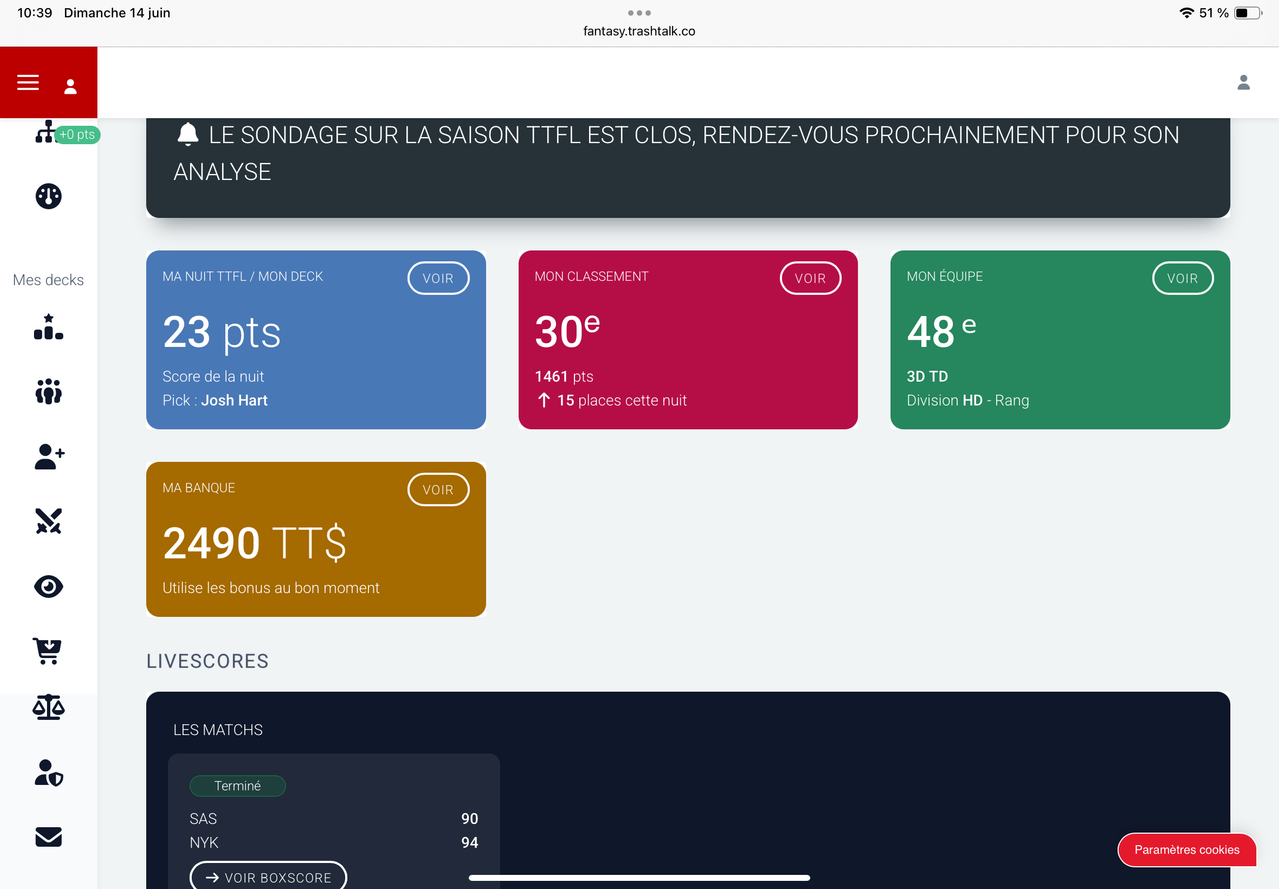Open Paramètres cookies button
The height and width of the screenshot is (889, 1279).
(x=1187, y=849)
